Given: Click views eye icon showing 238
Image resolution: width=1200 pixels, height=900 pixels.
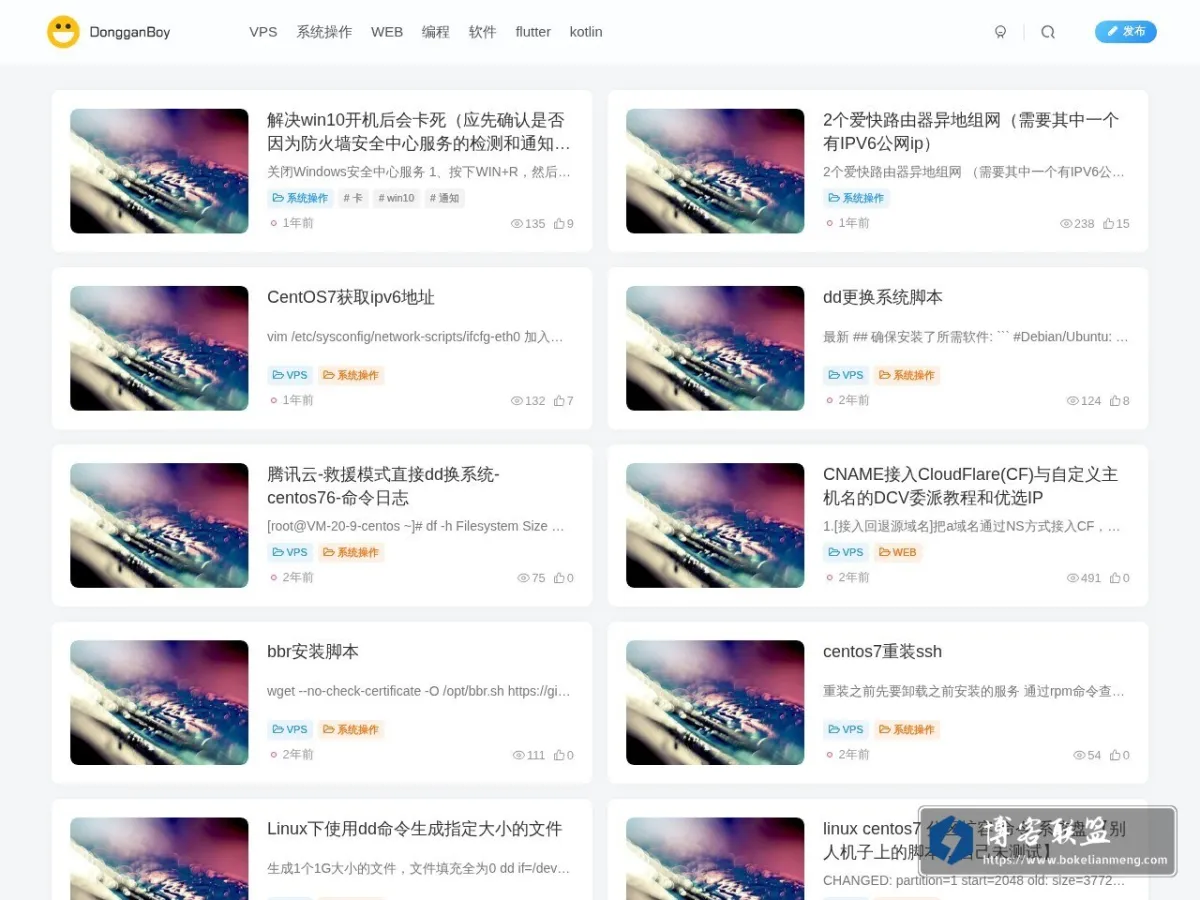Looking at the screenshot, I should (x=1066, y=223).
